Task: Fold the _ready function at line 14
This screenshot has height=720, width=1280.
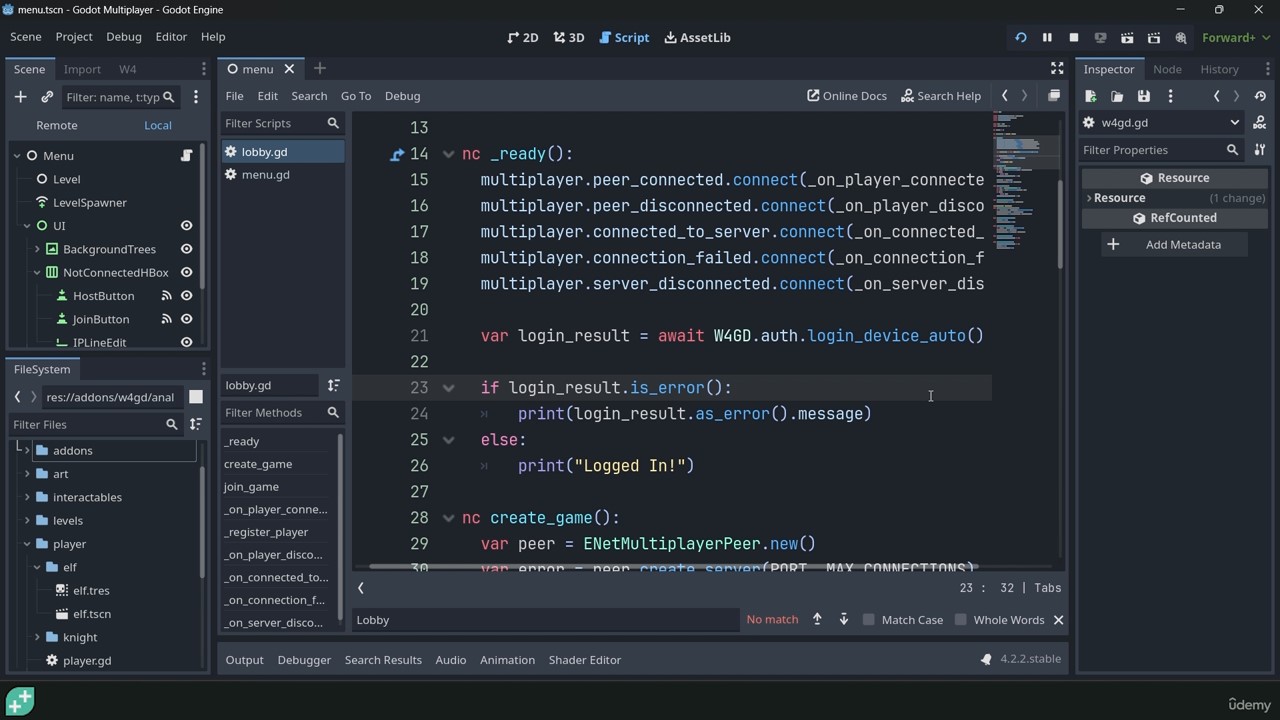Action: pos(448,154)
